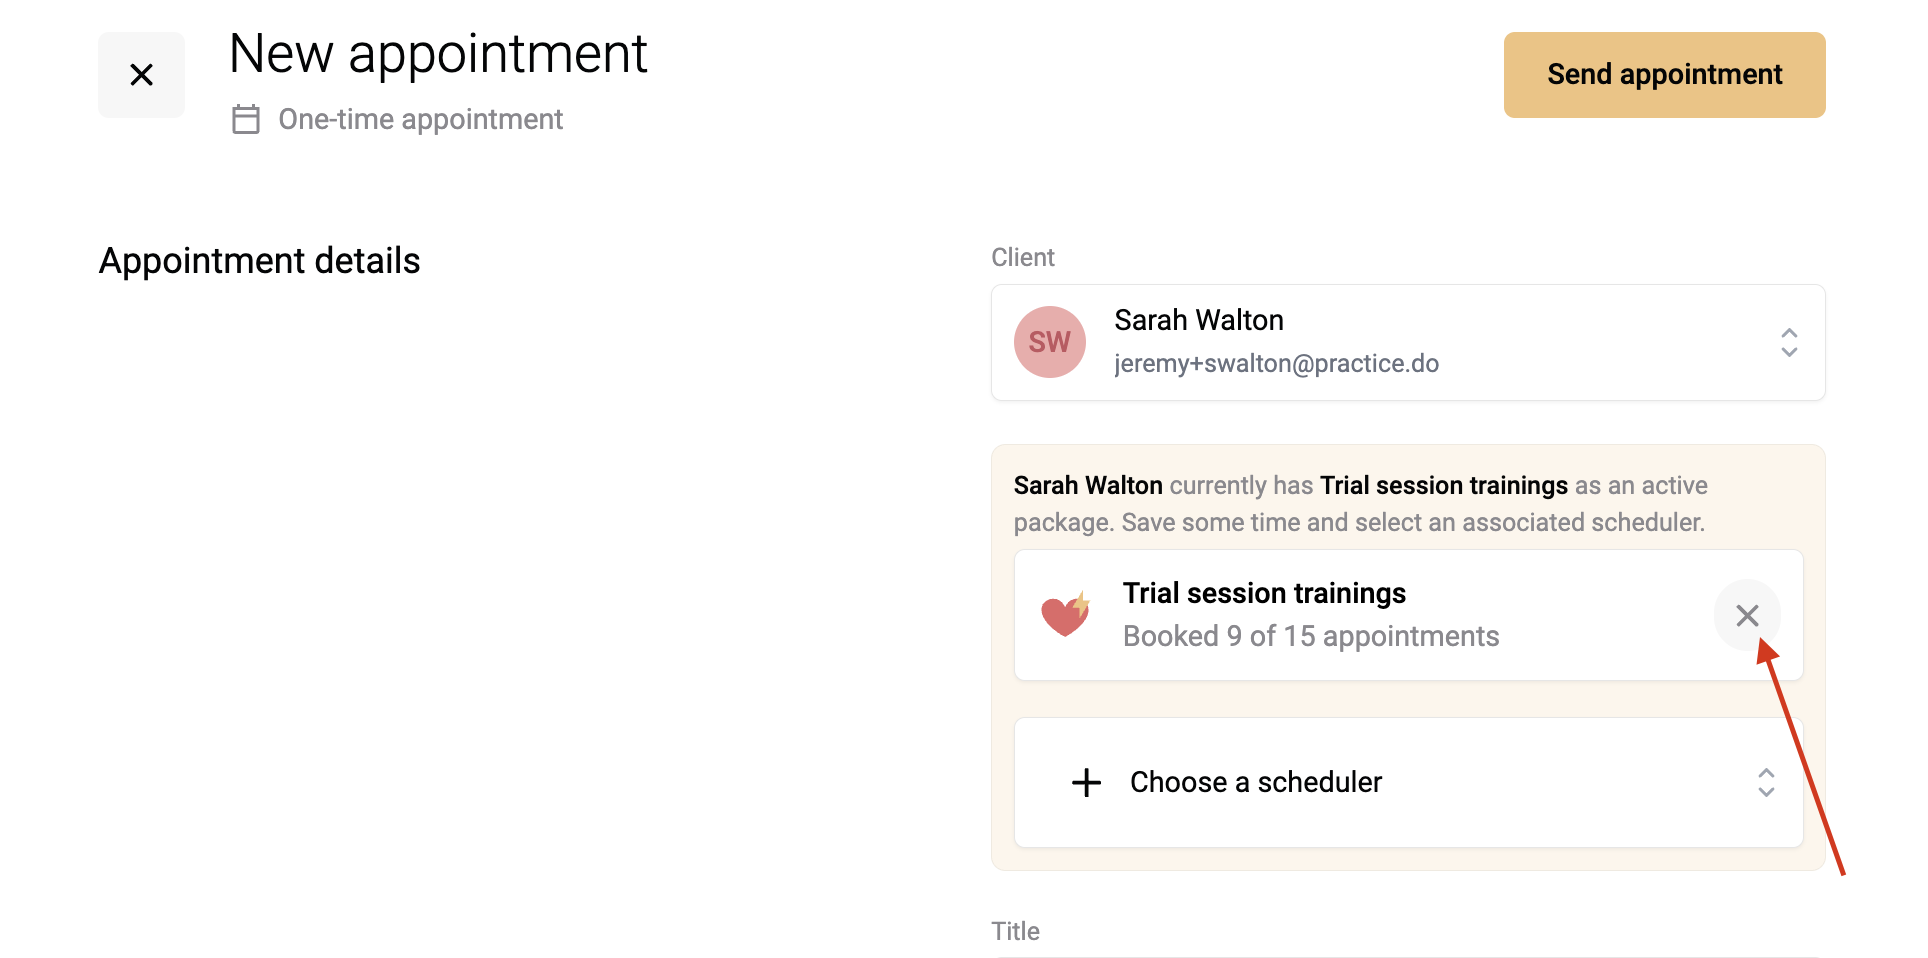The width and height of the screenshot is (1928, 958).
Task: Click bold Sarah Walton name in package notice
Action: tap(1088, 485)
